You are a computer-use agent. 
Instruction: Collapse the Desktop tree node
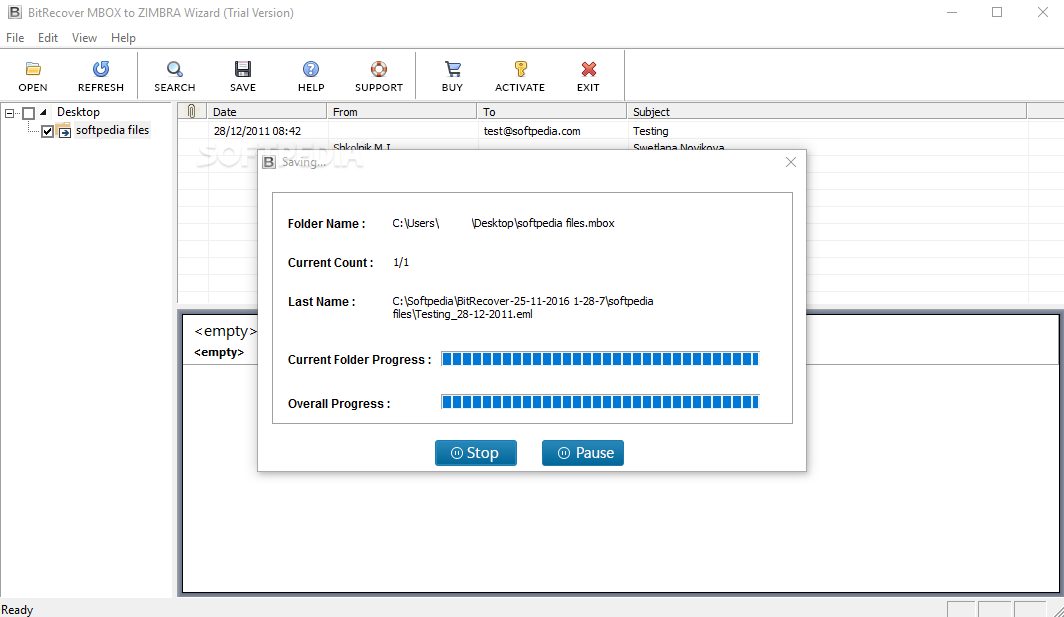10,113
